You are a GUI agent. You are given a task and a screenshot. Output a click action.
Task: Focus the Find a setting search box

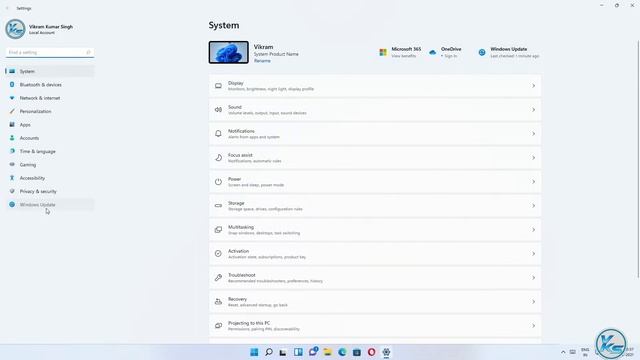tap(50, 52)
